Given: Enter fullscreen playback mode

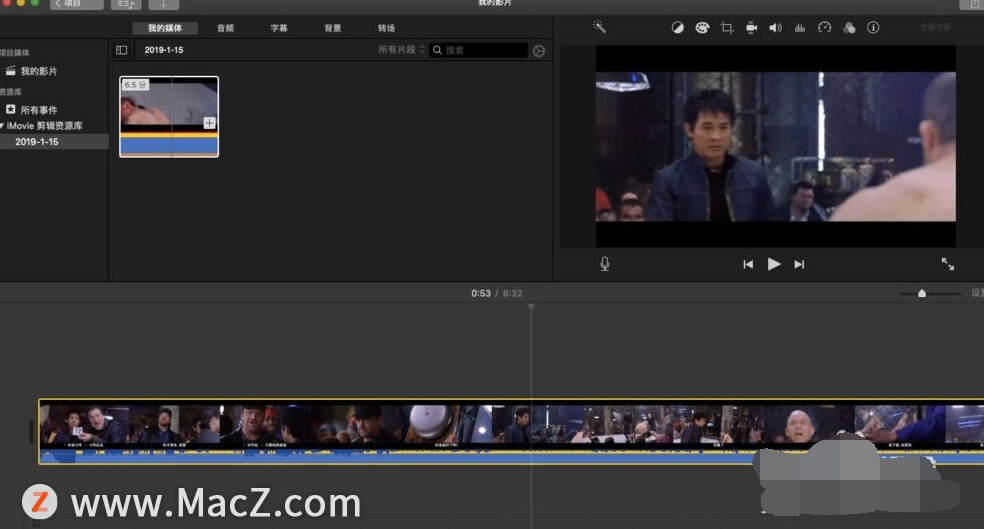Looking at the screenshot, I should click(x=948, y=264).
